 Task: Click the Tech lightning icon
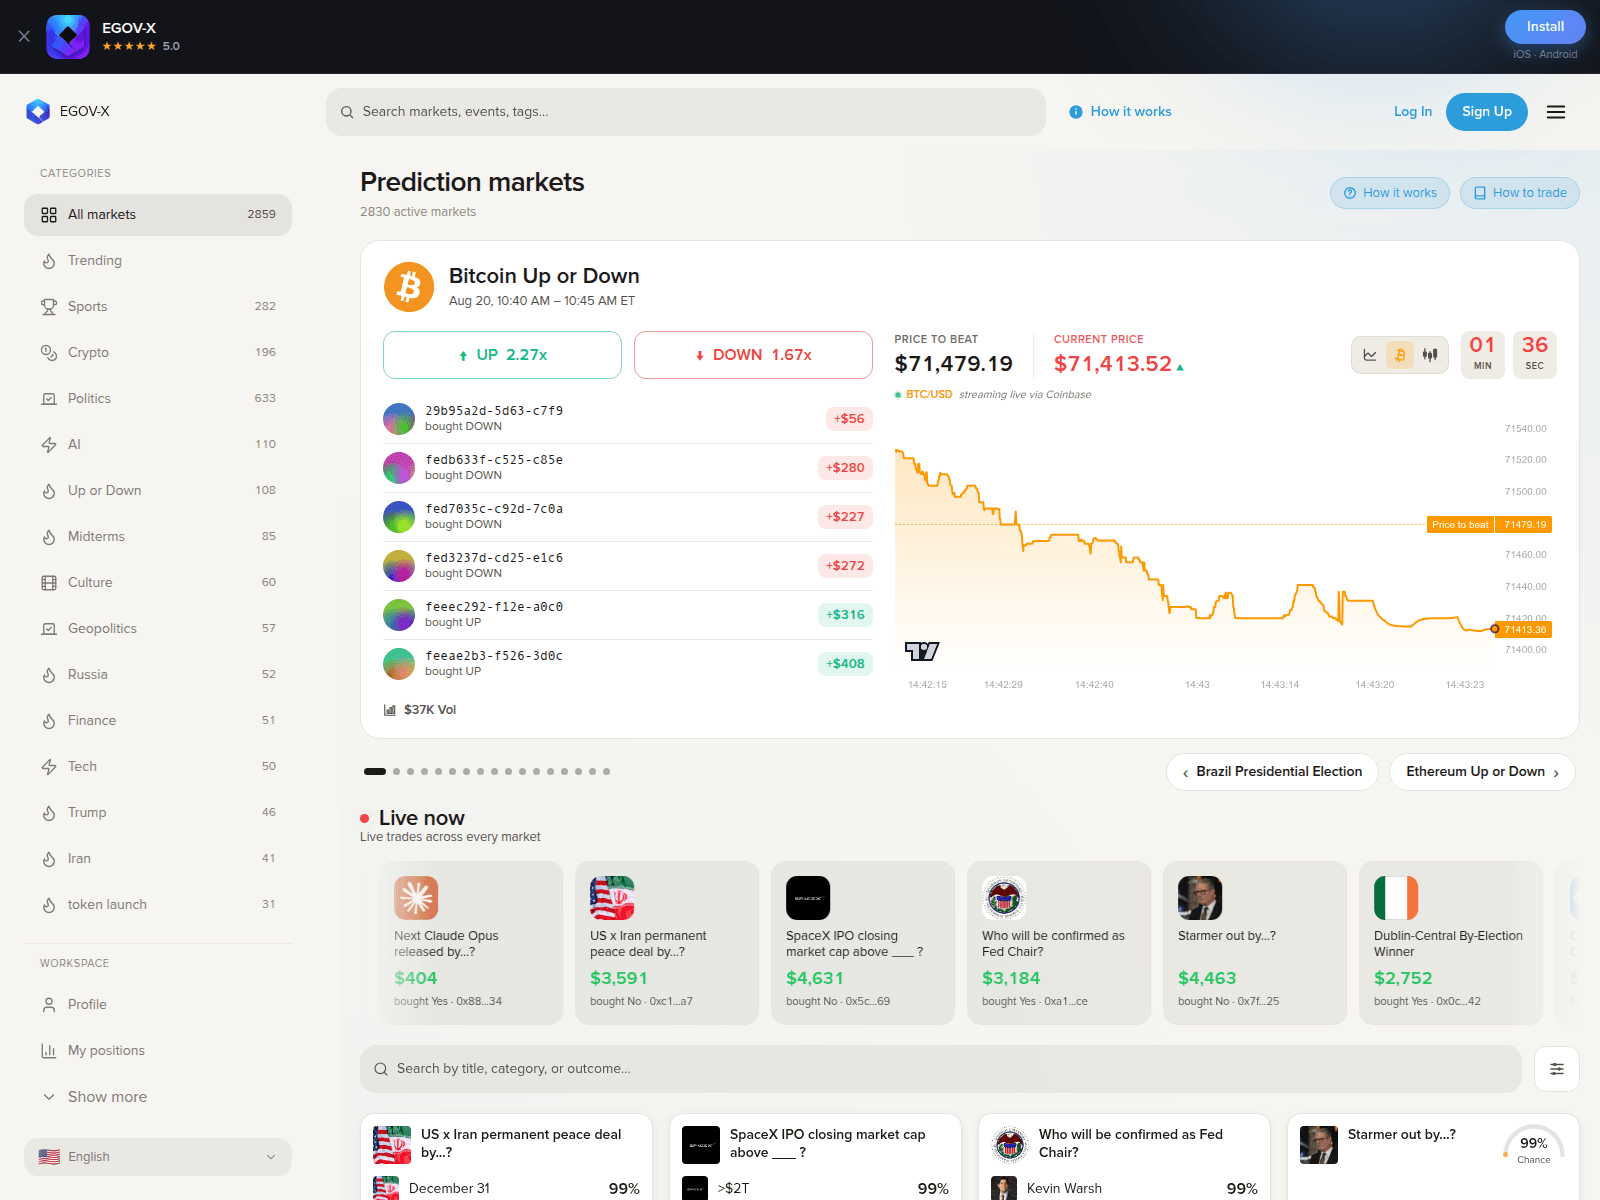[49, 767]
